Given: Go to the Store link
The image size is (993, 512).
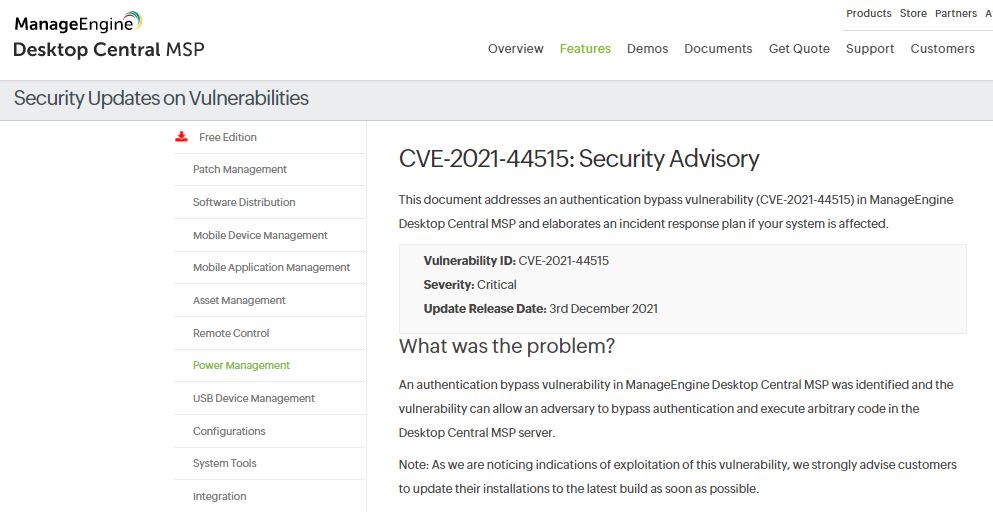Looking at the screenshot, I should coord(913,13).
